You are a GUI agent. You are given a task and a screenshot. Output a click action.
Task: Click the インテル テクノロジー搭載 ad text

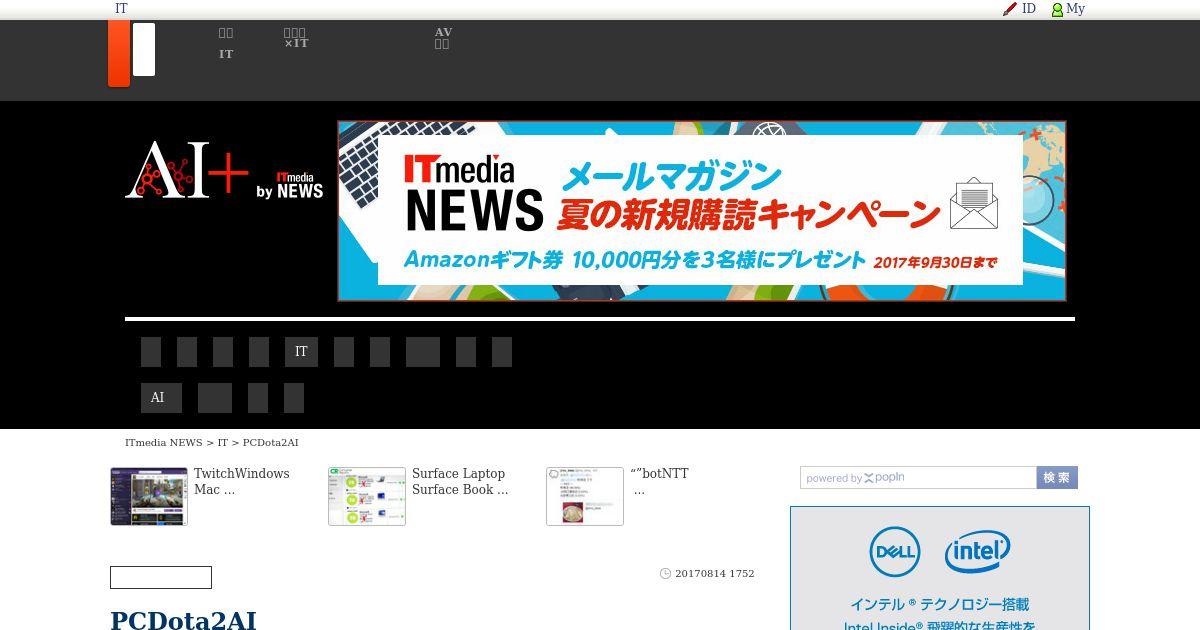939,604
